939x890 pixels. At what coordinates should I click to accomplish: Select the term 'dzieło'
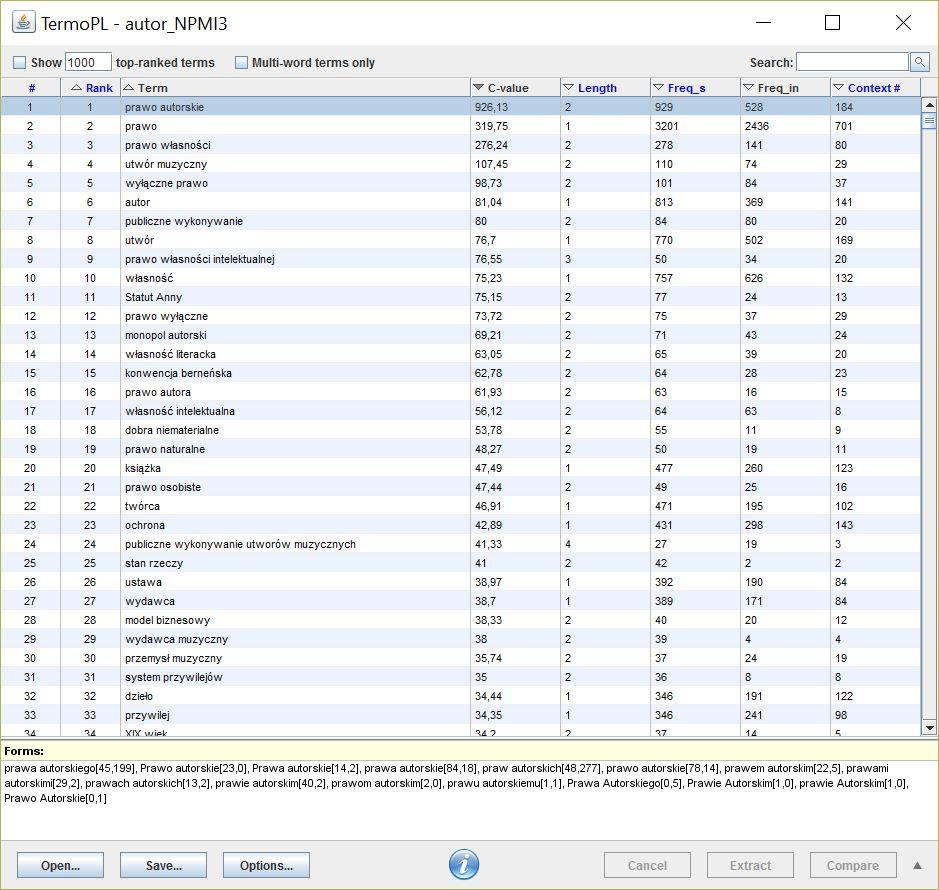(x=139, y=696)
